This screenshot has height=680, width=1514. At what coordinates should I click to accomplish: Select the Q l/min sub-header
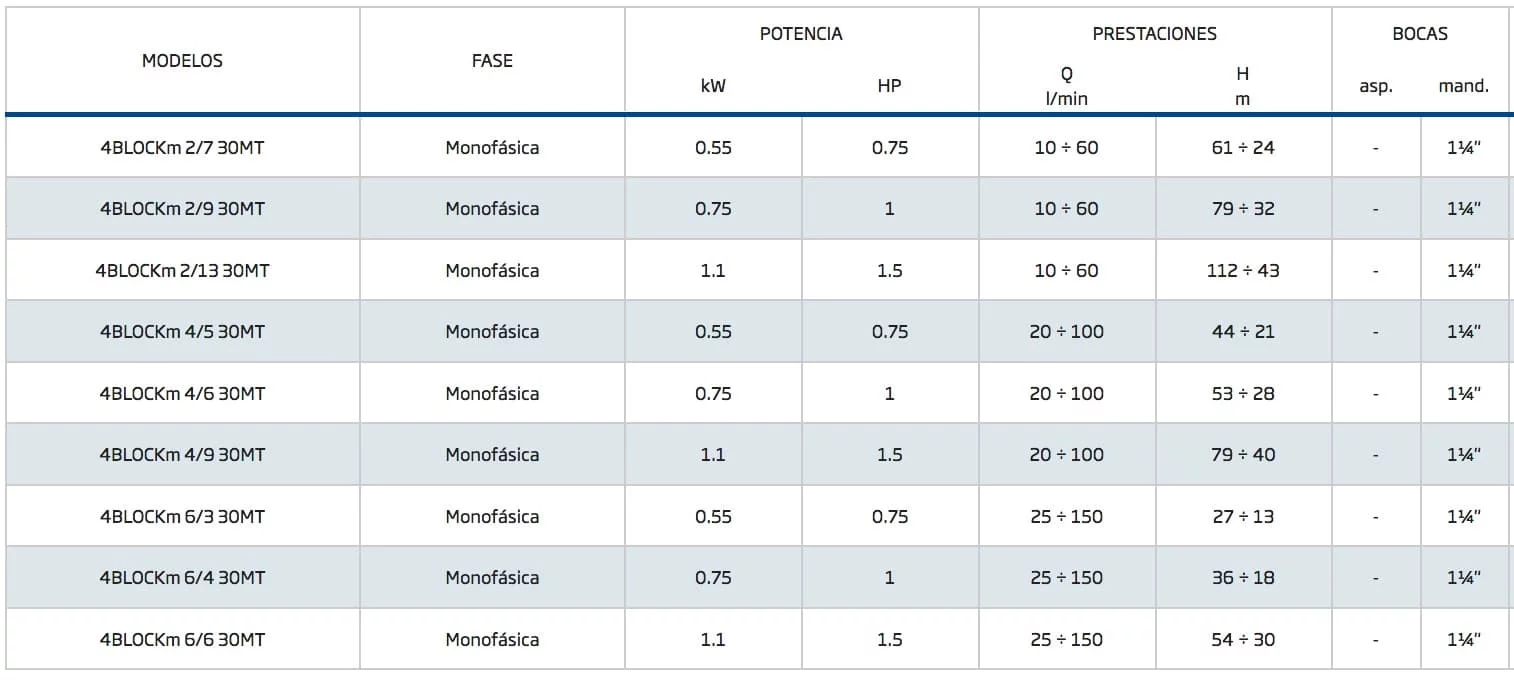pyautogui.click(x=1066, y=87)
